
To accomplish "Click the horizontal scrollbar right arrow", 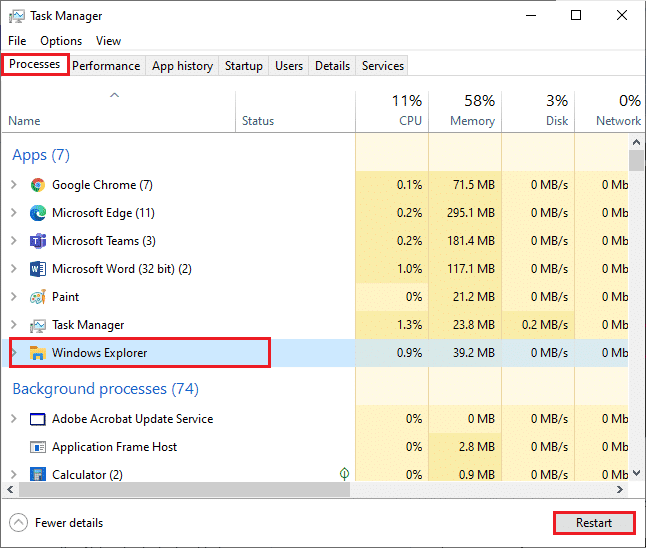I will click(620, 489).
